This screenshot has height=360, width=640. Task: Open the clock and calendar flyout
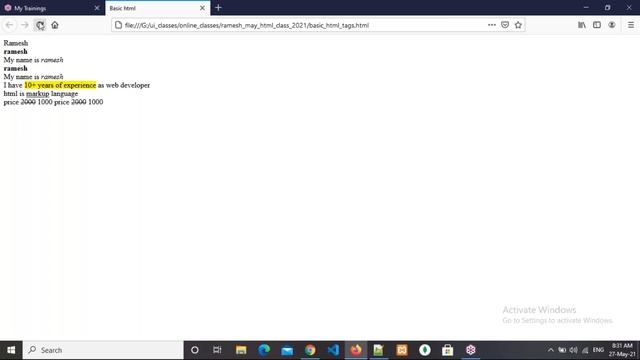[x=622, y=350]
